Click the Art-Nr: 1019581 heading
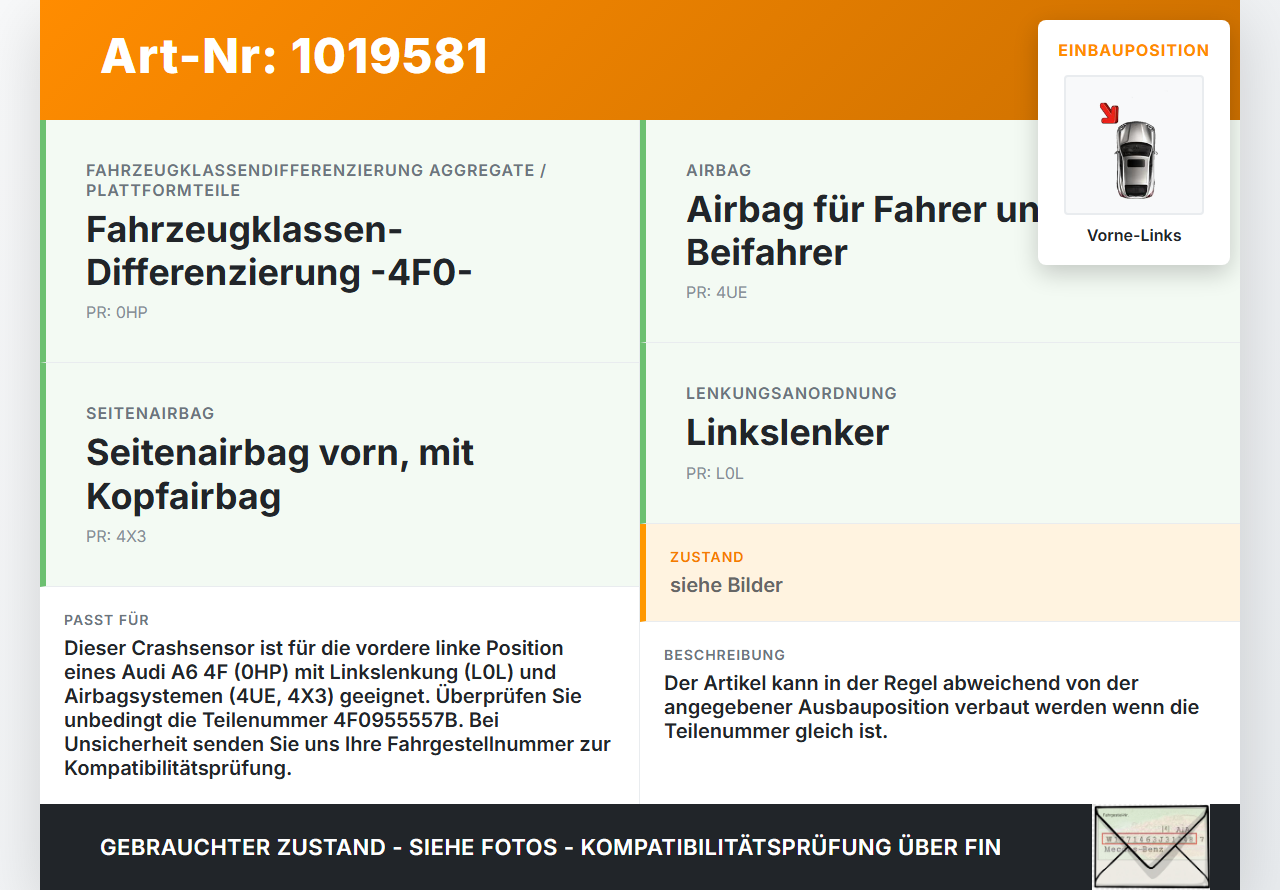The width and height of the screenshot is (1280, 890). pos(294,56)
